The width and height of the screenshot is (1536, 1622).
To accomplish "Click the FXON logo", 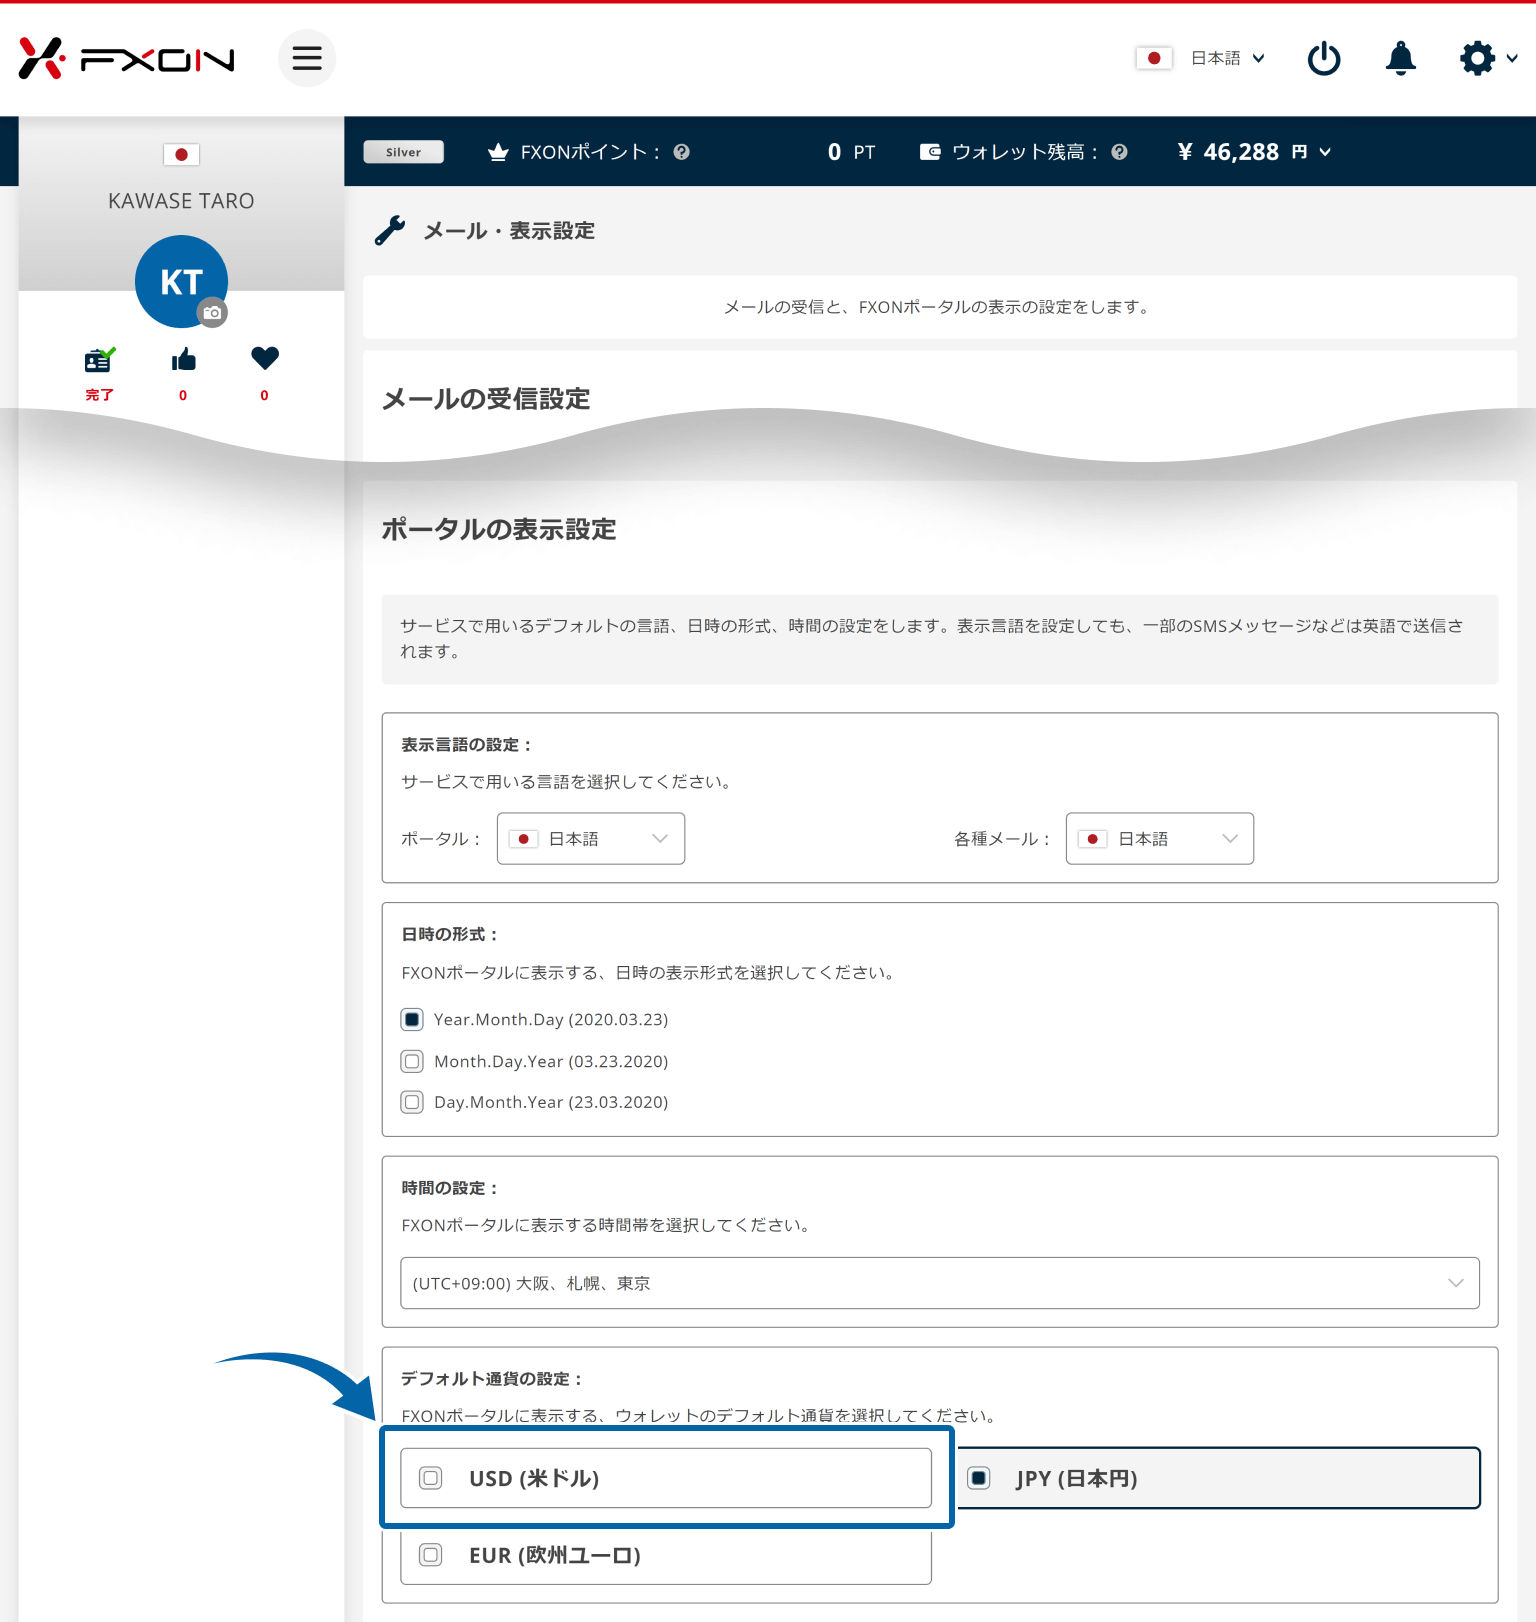I will click(126, 59).
